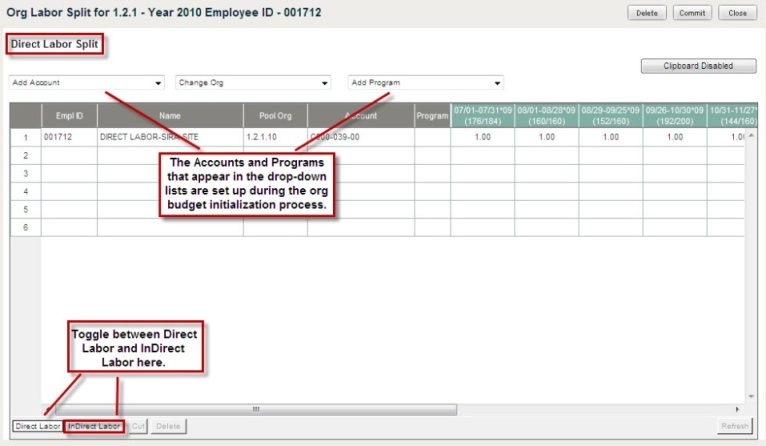This screenshot has height=446, width=766.
Task: Click the right arrow of horizontal scrollbar
Action: 737,409
